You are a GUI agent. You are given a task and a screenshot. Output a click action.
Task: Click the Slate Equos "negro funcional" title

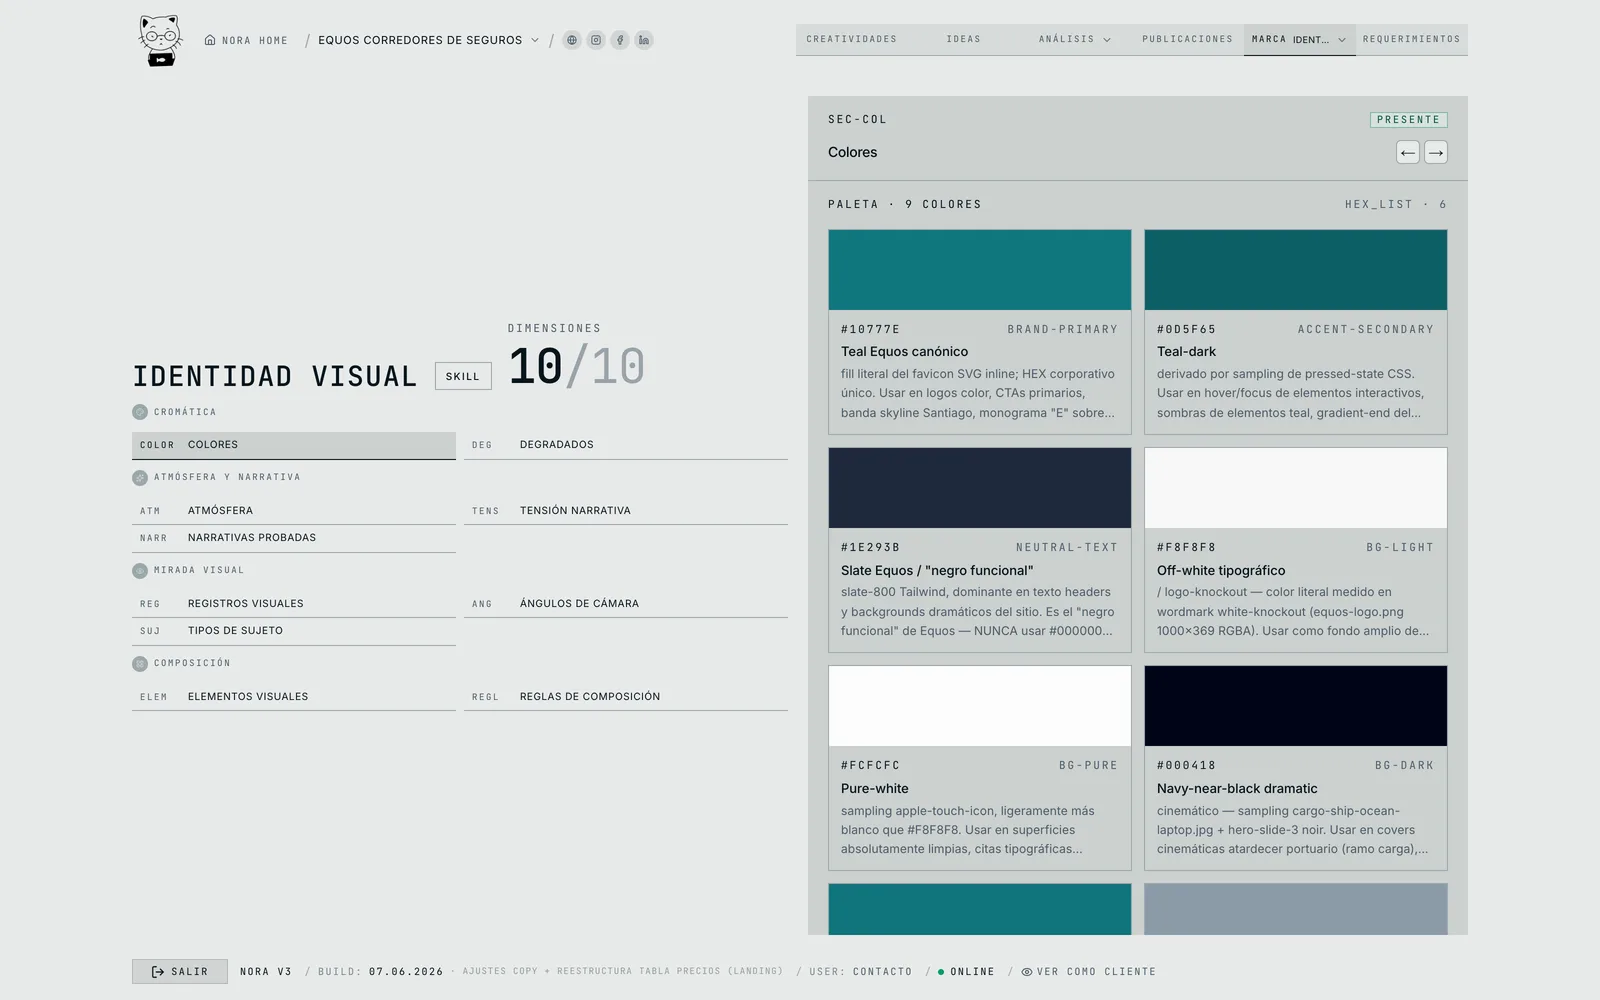tap(937, 571)
